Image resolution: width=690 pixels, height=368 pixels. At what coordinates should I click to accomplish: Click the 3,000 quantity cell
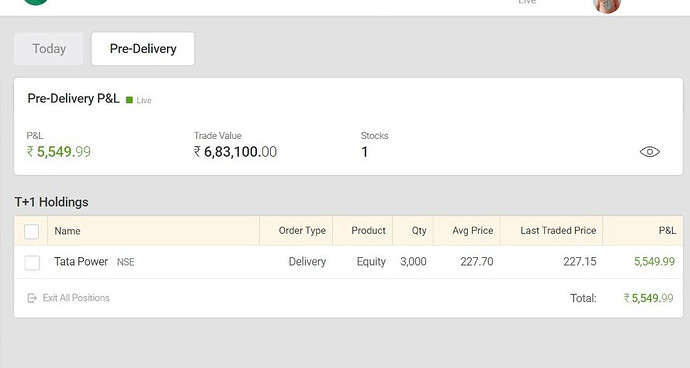point(413,261)
